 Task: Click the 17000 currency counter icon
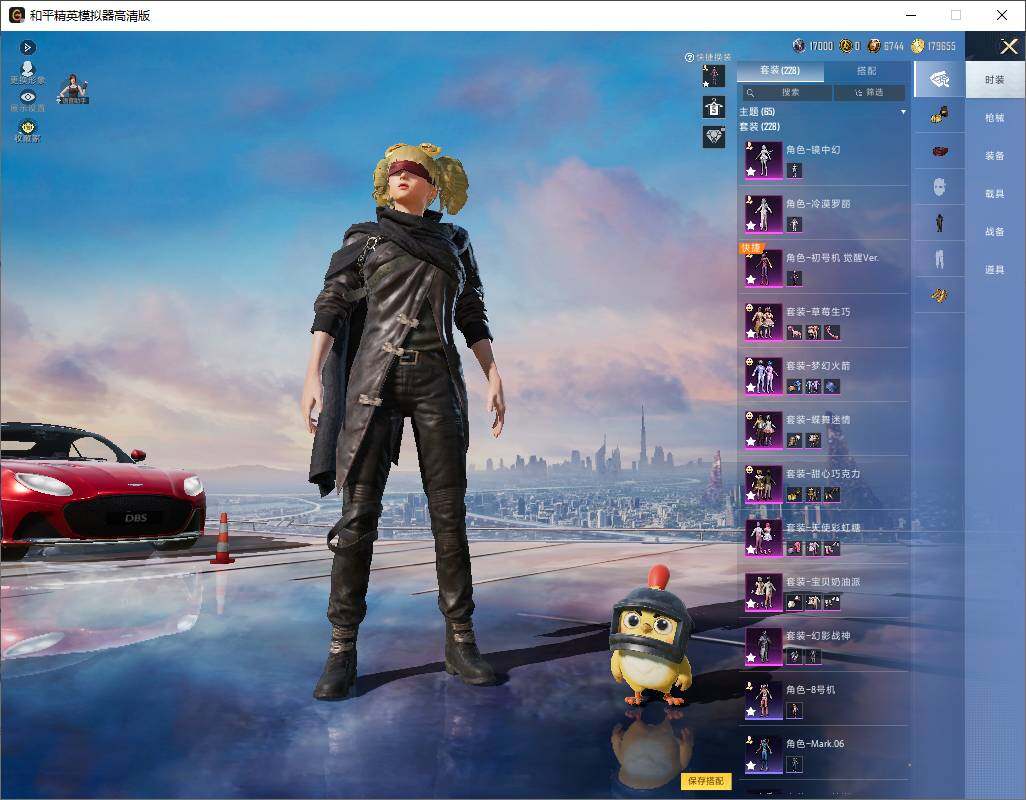coord(799,46)
